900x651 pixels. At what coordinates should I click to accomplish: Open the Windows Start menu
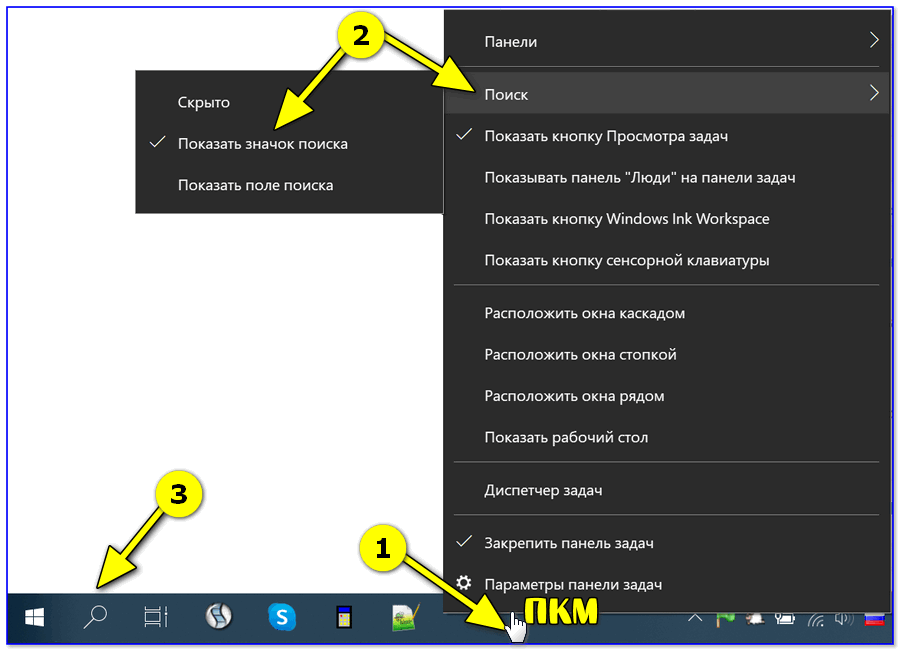coord(34,618)
